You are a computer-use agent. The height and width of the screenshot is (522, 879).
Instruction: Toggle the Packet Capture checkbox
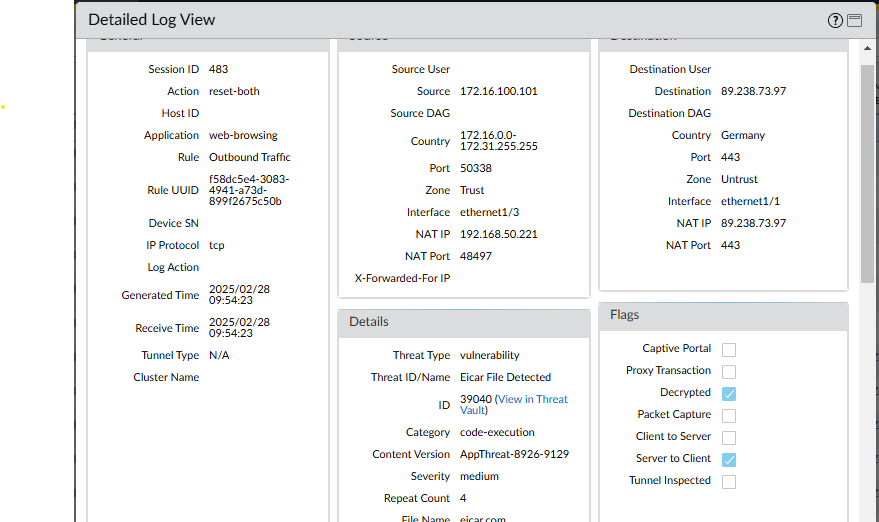[729, 415]
